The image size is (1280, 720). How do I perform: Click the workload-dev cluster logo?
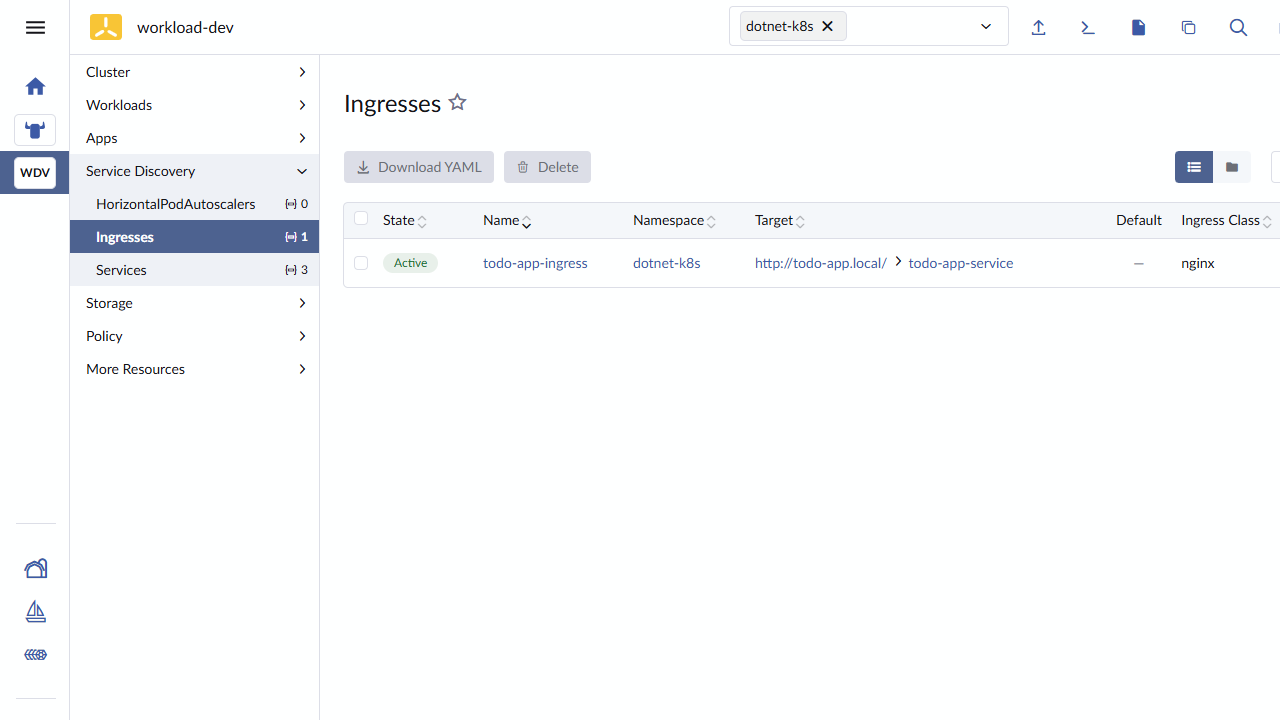pos(106,27)
